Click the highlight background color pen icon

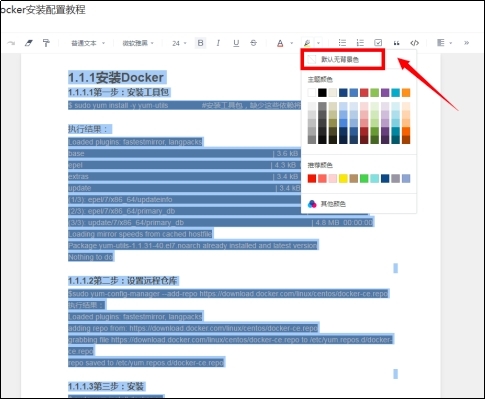[x=307, y=43]
